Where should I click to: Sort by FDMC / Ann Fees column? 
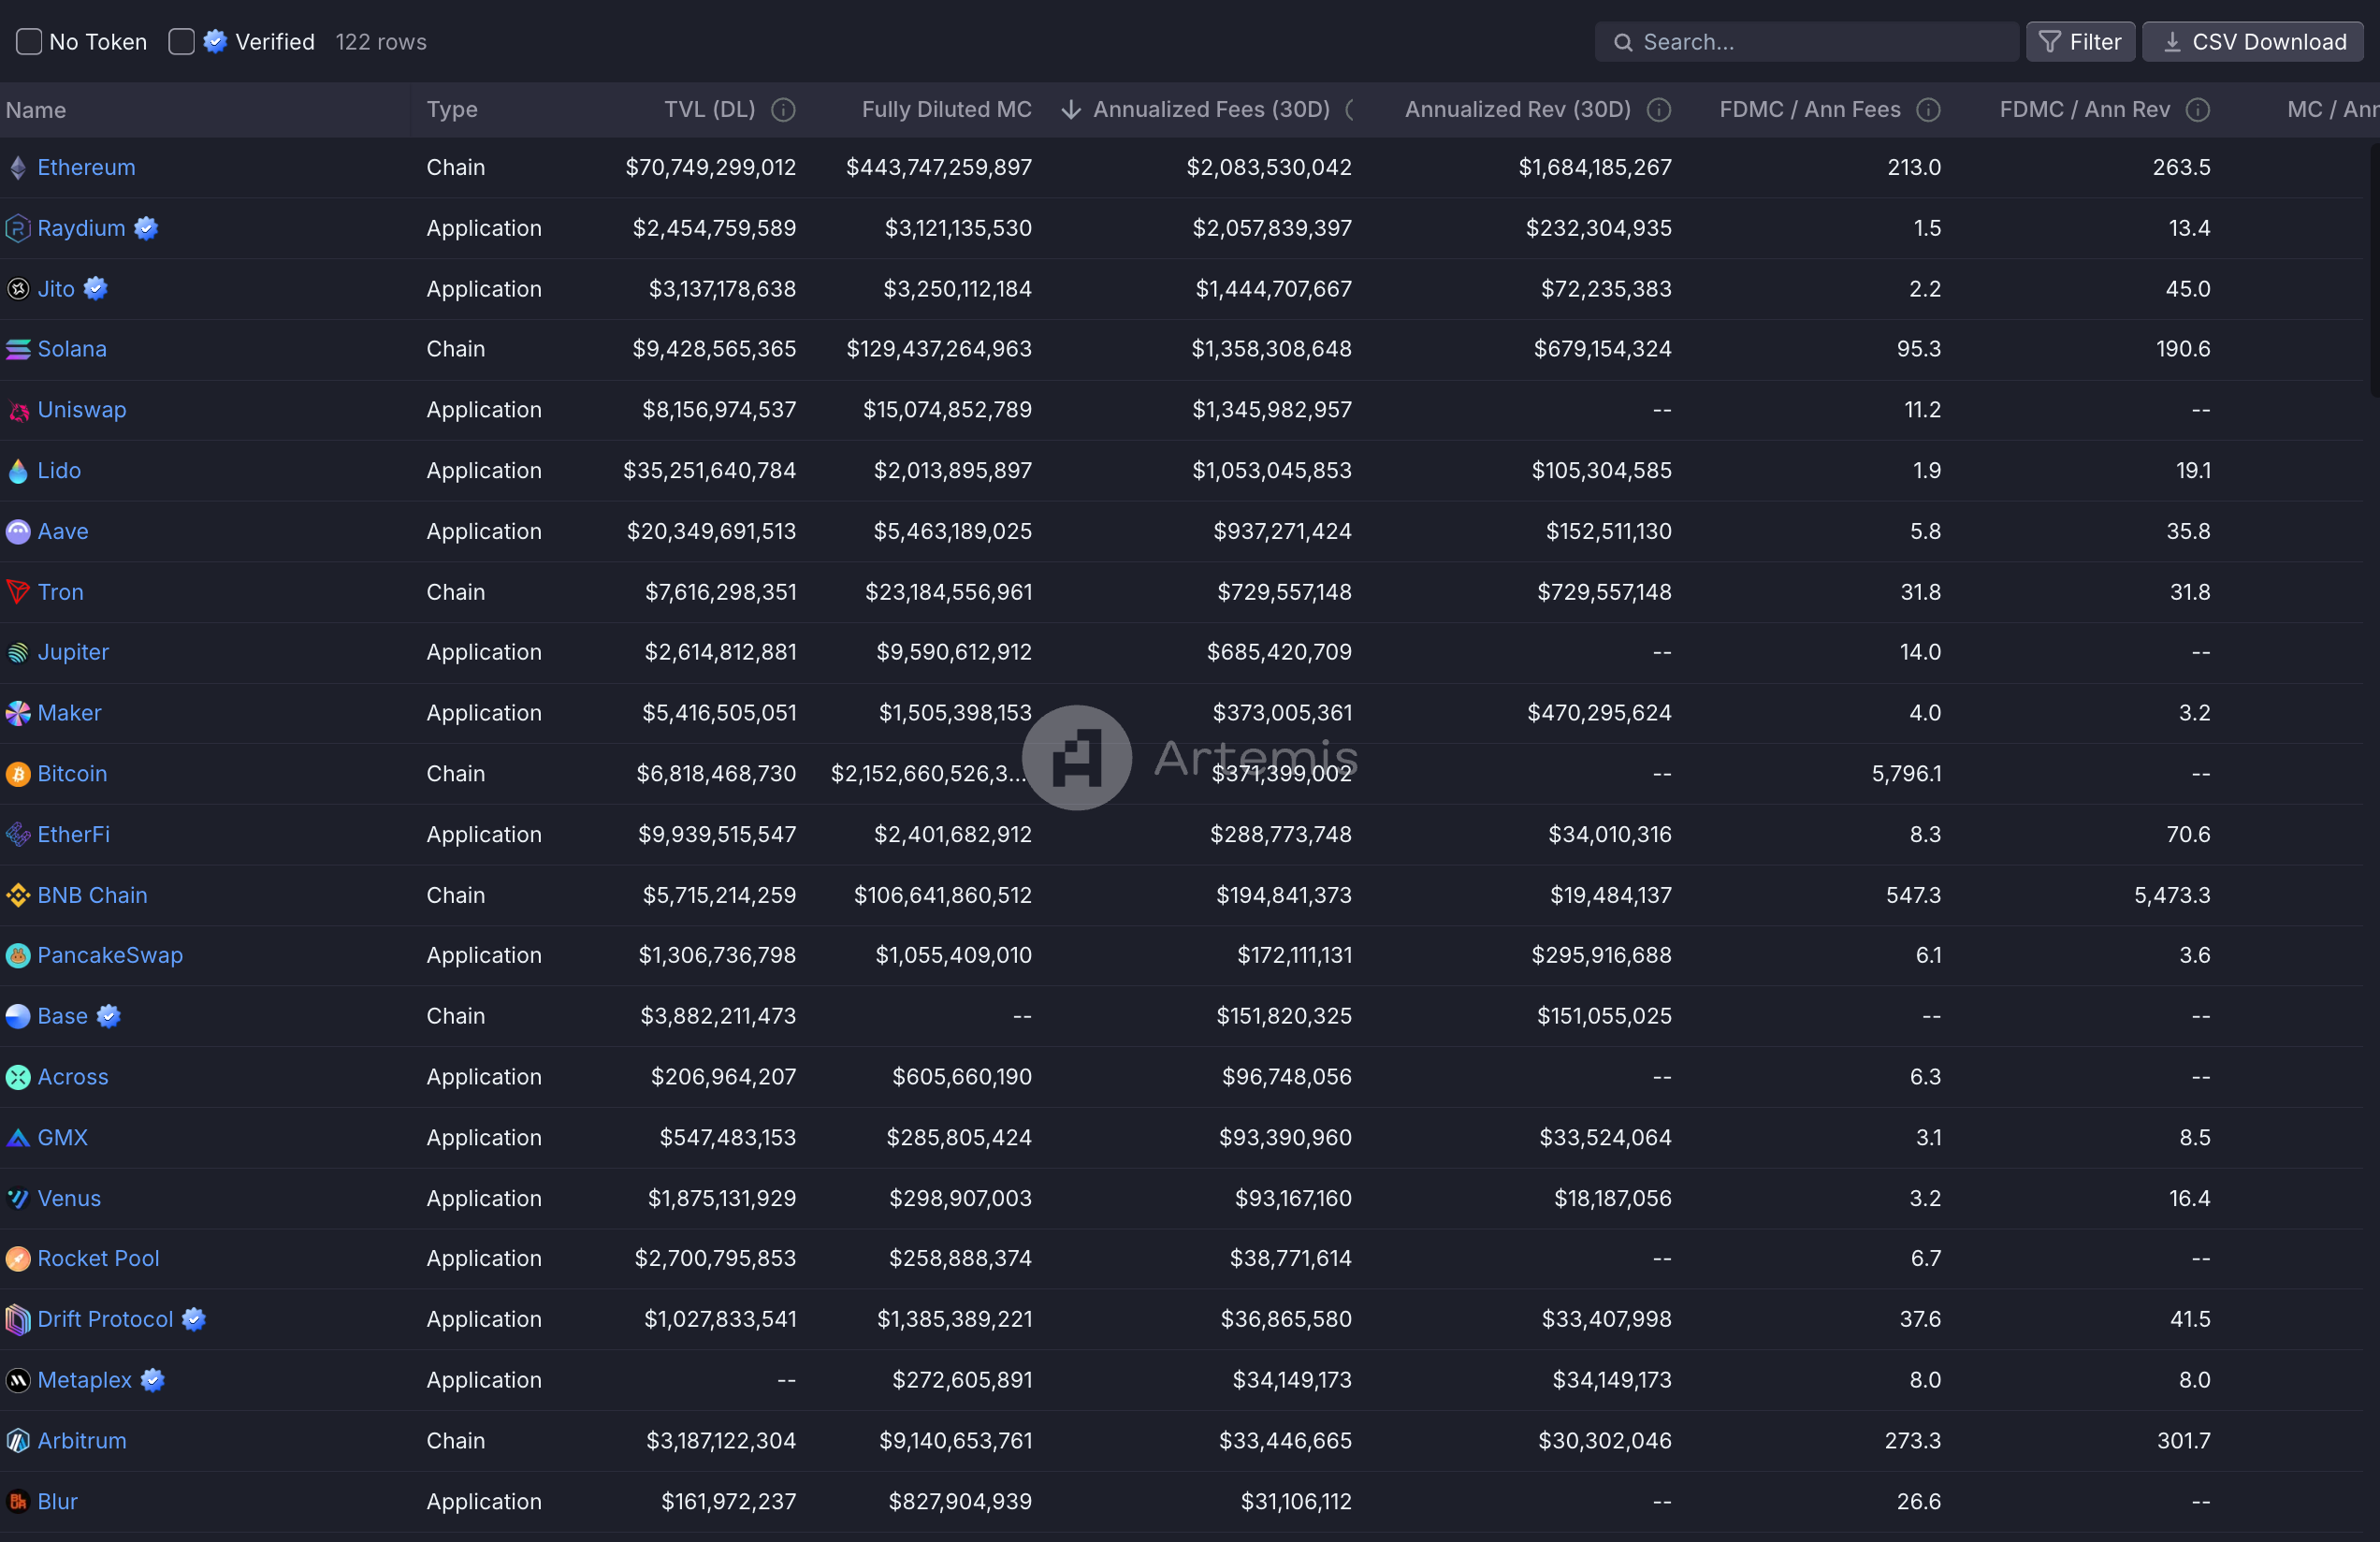point(1810,110)
